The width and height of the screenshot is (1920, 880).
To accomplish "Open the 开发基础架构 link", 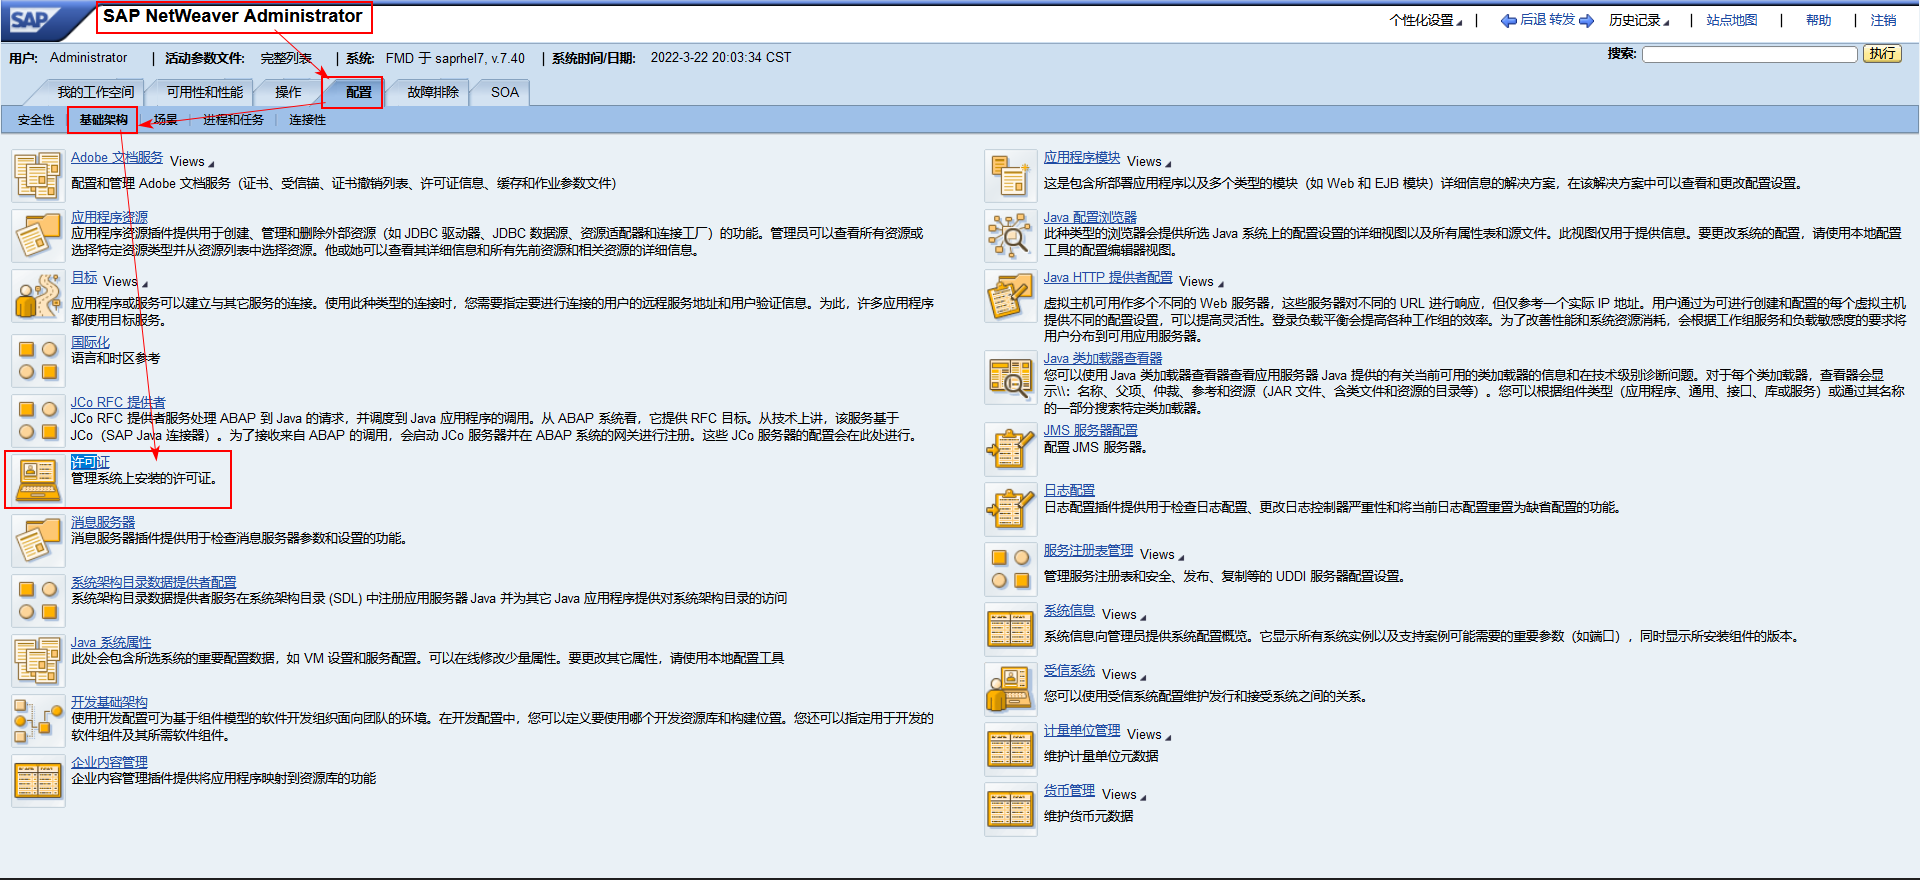I will (109, 702).
